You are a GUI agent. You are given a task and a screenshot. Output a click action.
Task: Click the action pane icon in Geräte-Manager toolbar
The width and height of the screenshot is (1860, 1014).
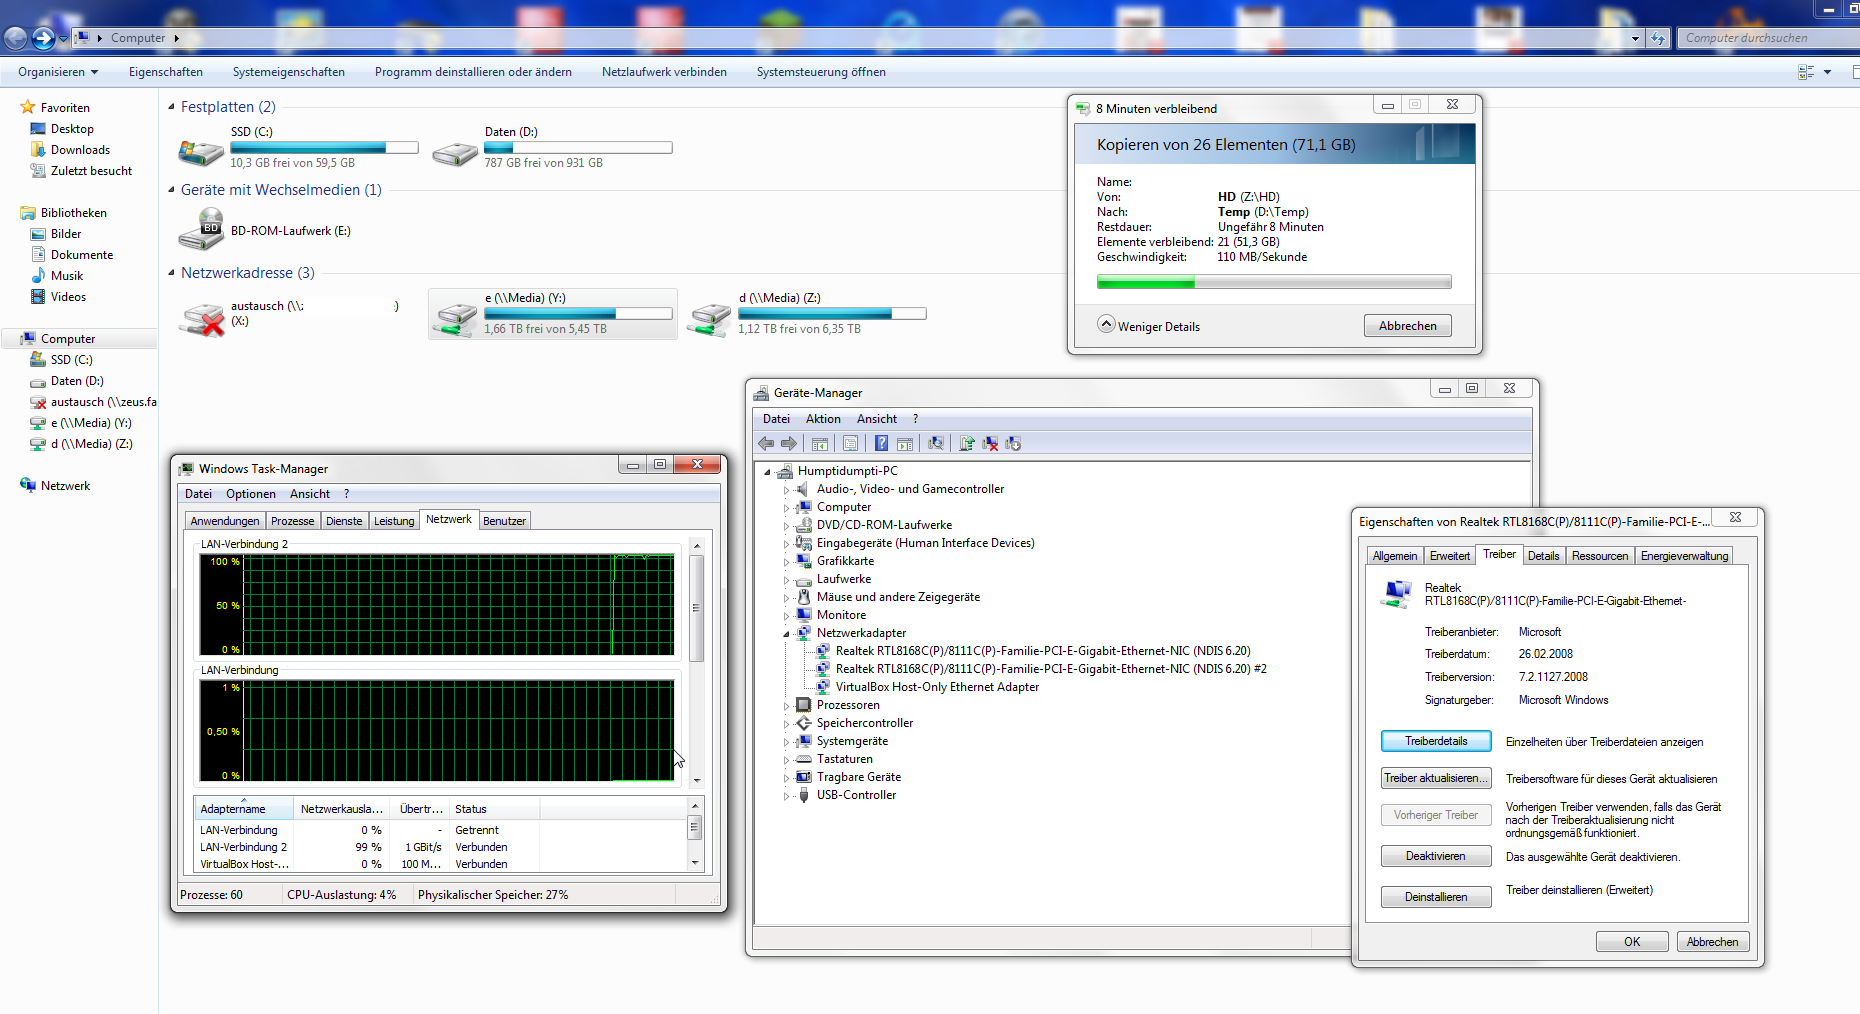tap(905, 444)
